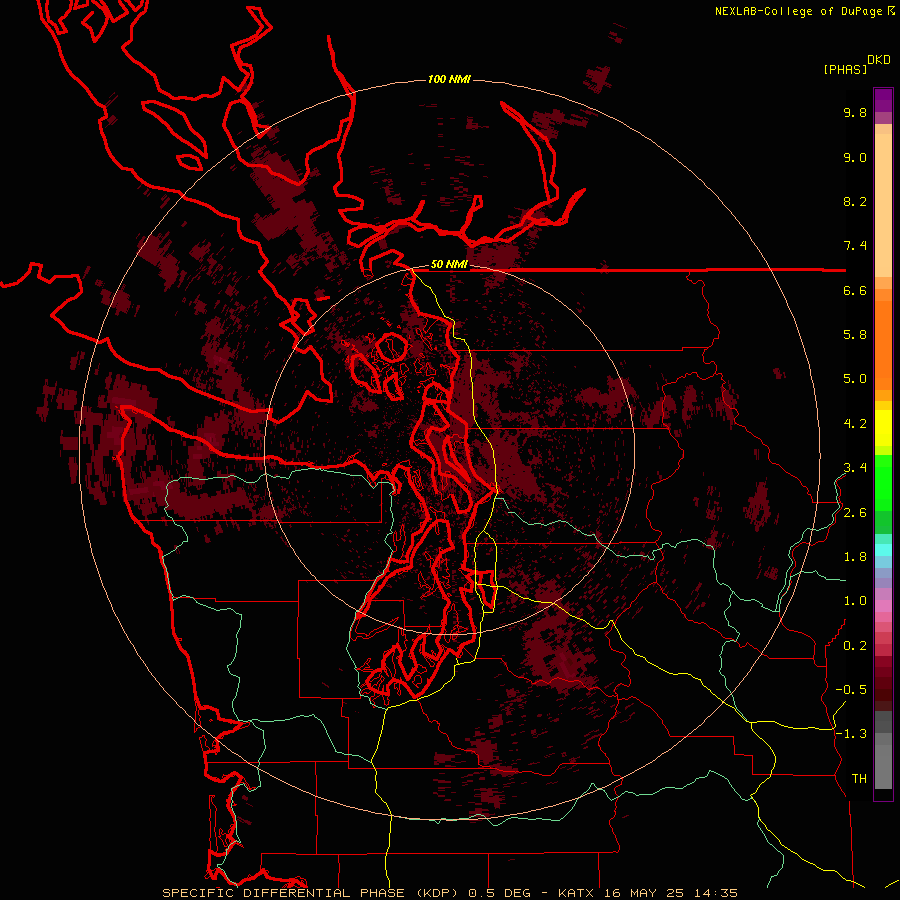Click the 4.2 color scale value
This screenshot has width=900, height=900.
point(855,424)
